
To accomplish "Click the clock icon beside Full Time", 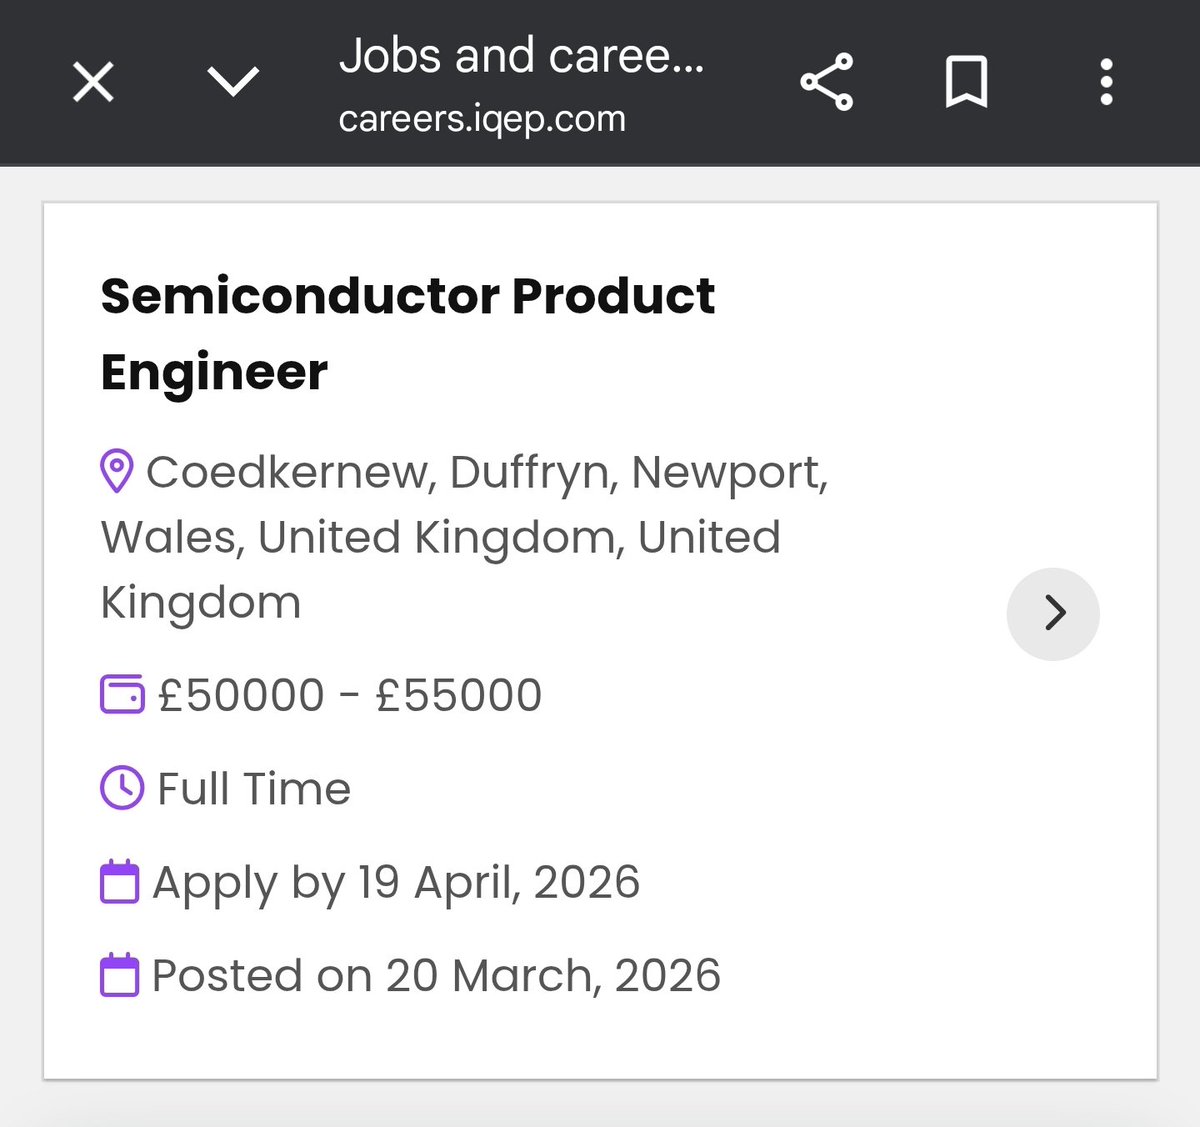I will pos(122,788).
